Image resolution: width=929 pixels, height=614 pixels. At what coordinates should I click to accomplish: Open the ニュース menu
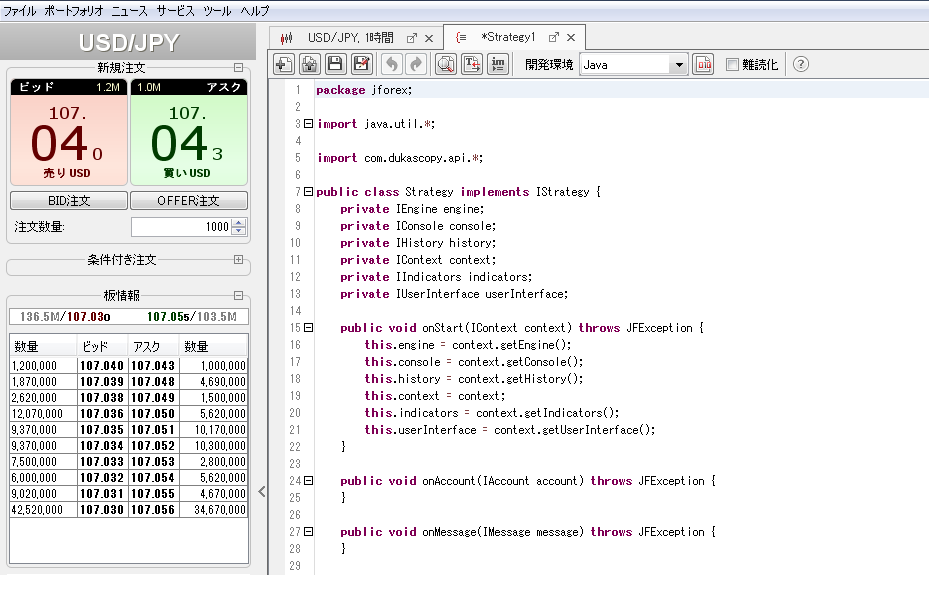pos(130,11)
